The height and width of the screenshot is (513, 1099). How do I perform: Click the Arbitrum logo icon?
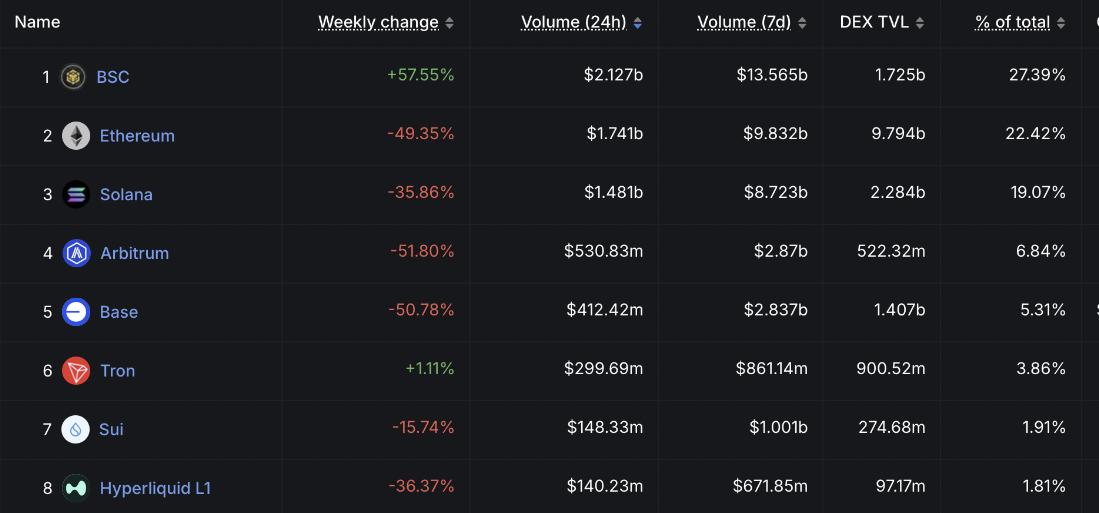click(x=76, y=253)
